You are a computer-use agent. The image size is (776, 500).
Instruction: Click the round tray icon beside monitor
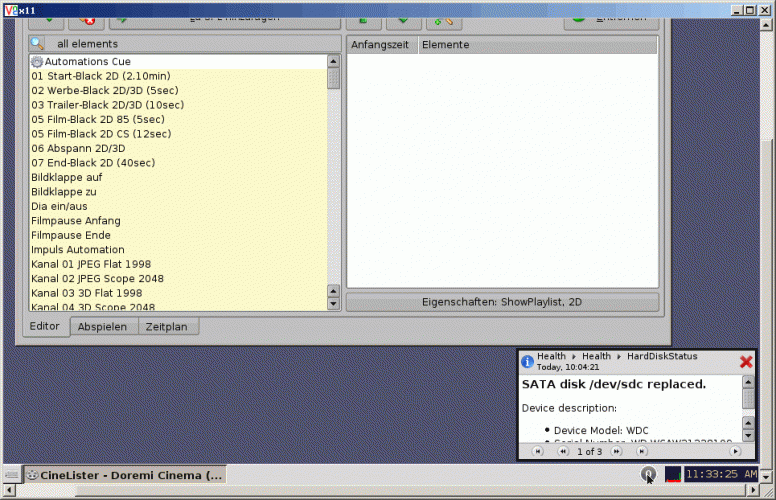648,474
